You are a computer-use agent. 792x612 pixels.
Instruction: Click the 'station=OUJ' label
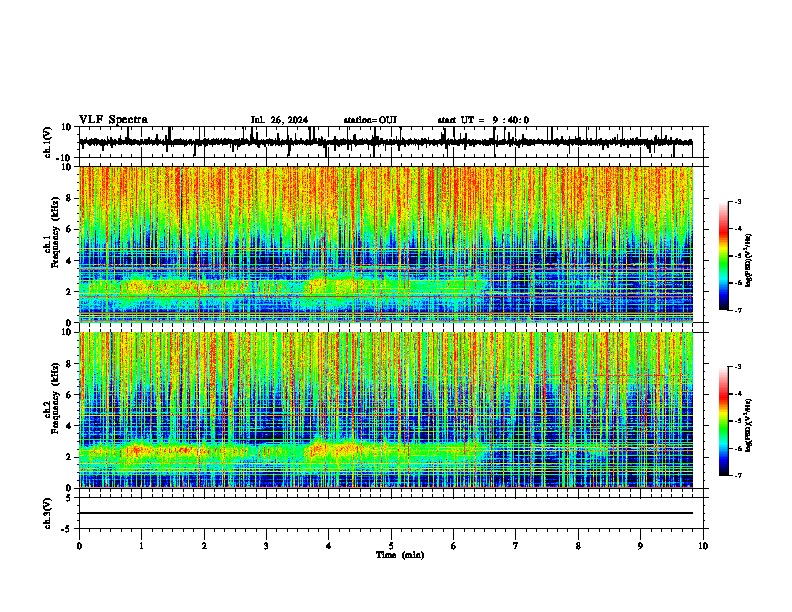tap(370, 120)
